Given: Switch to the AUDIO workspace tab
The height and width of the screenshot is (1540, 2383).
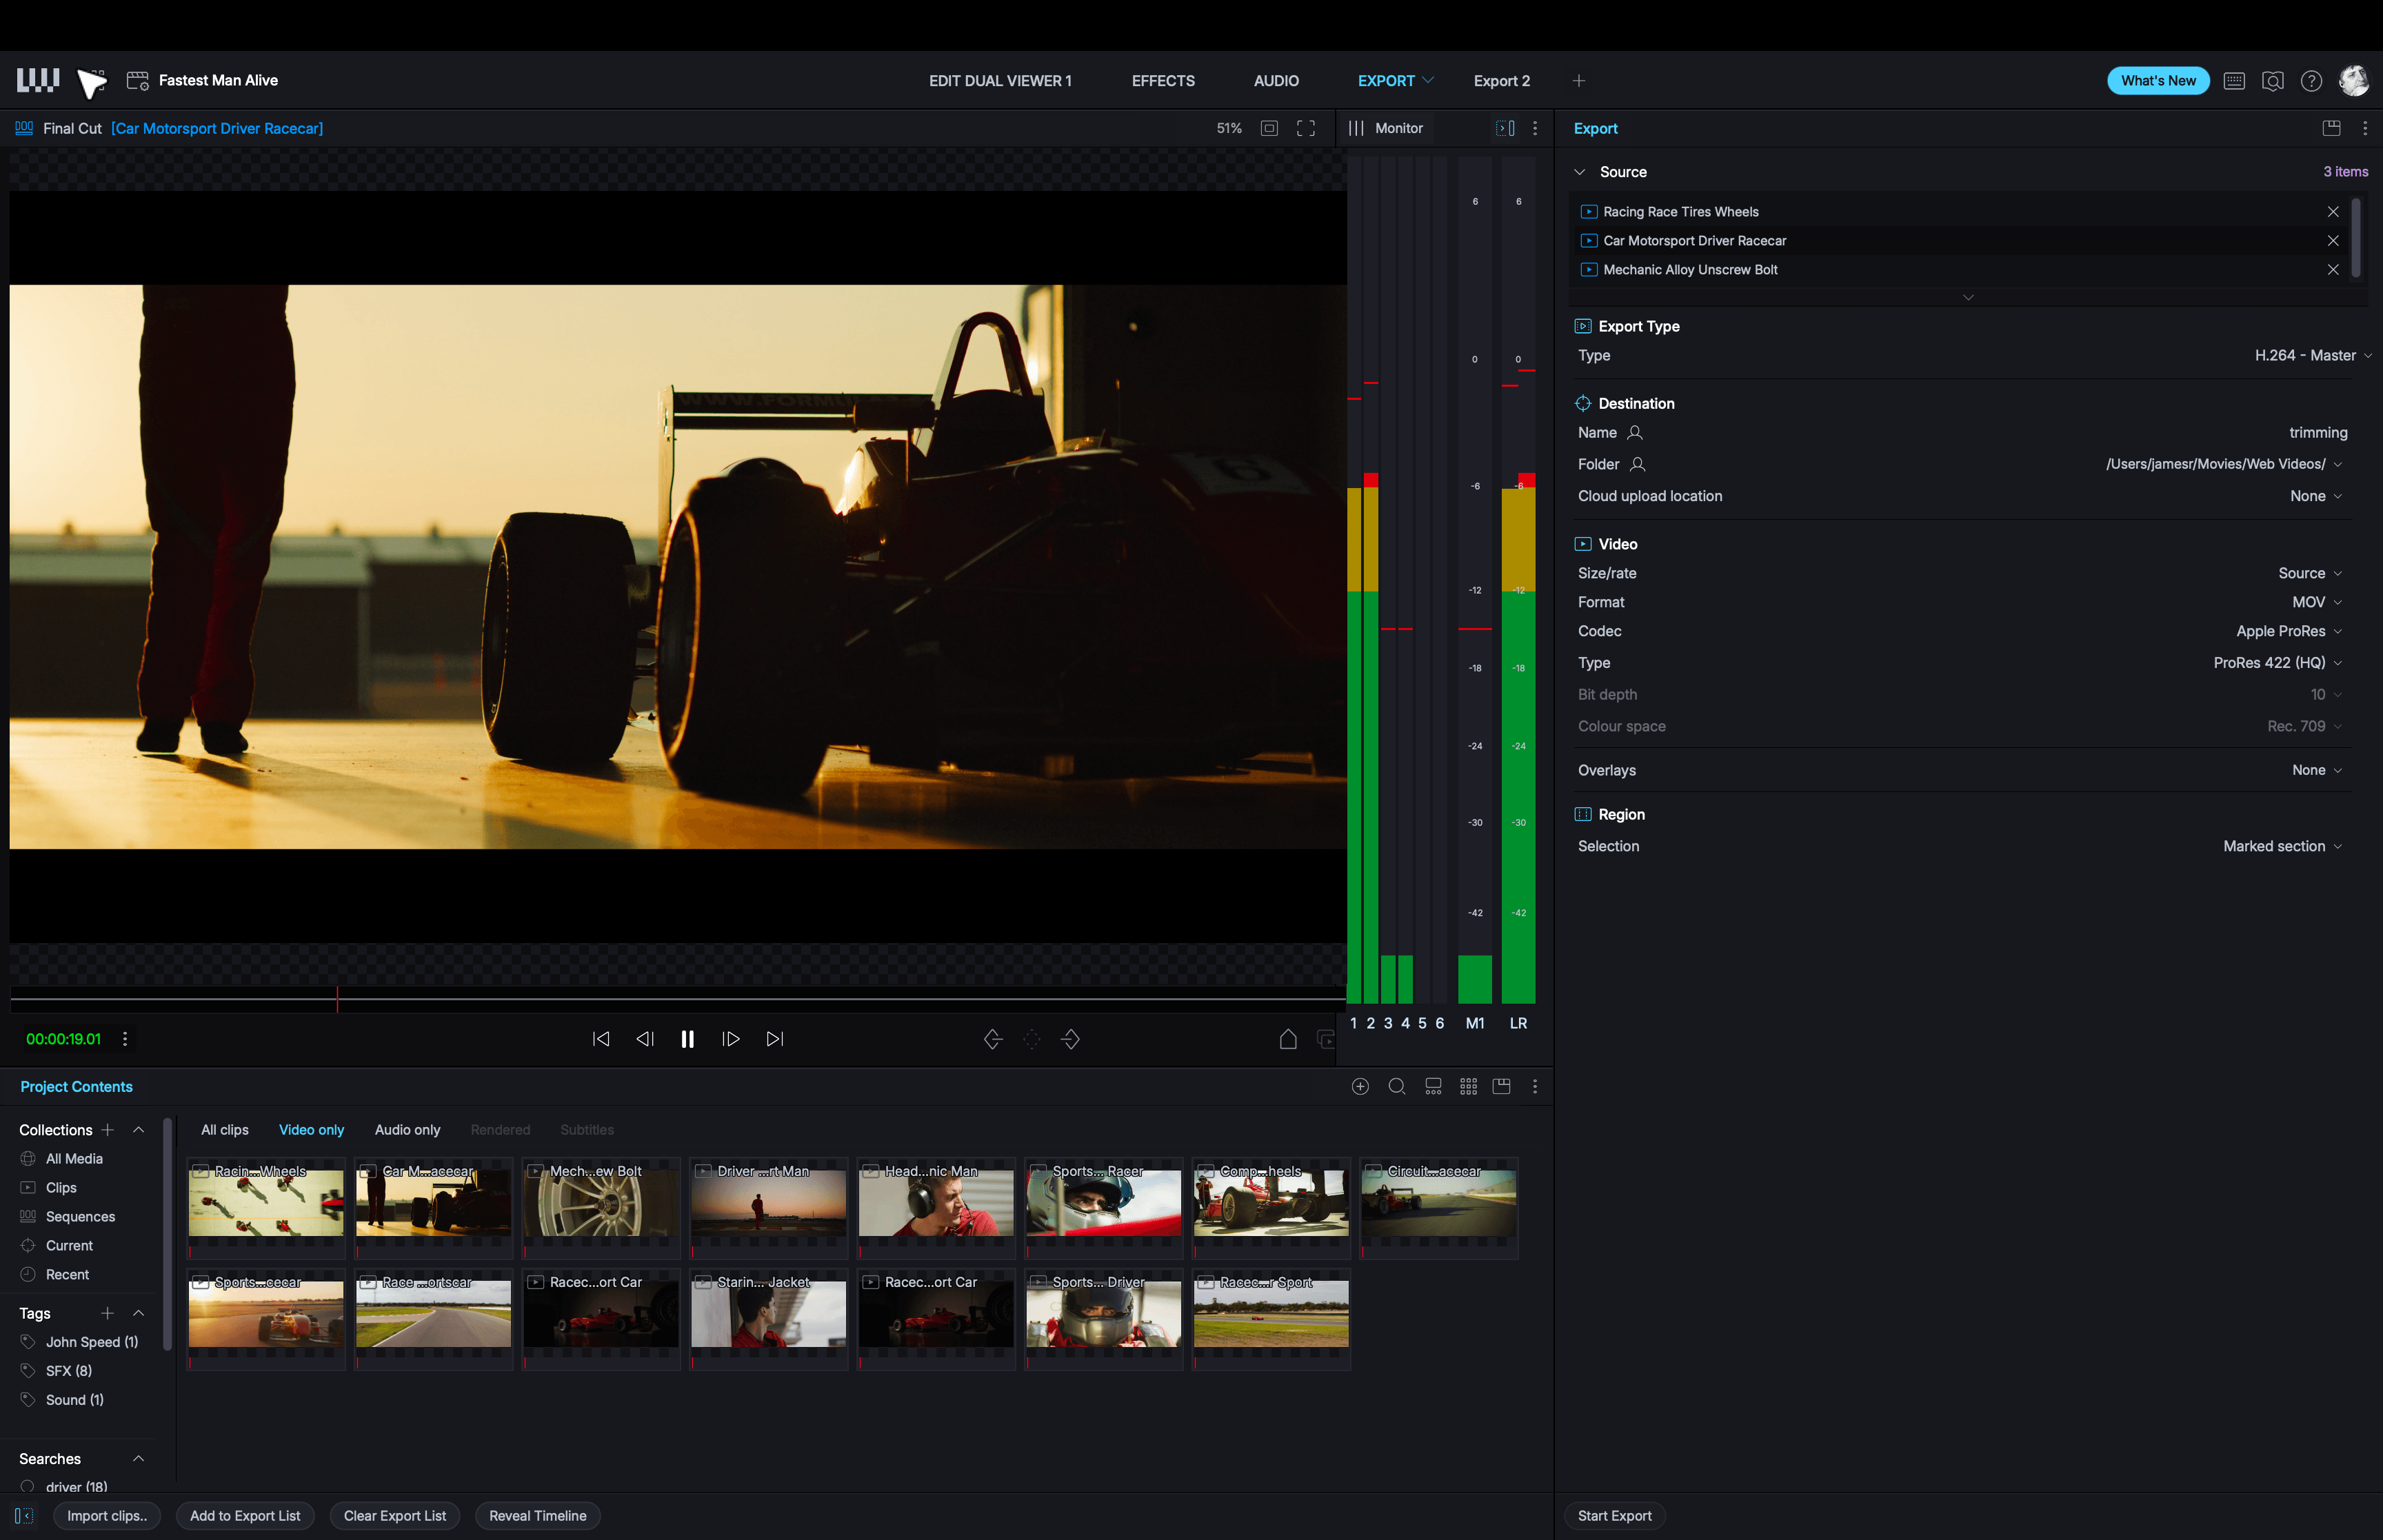Looking at the screenshot, I should tap(1276, 81).
